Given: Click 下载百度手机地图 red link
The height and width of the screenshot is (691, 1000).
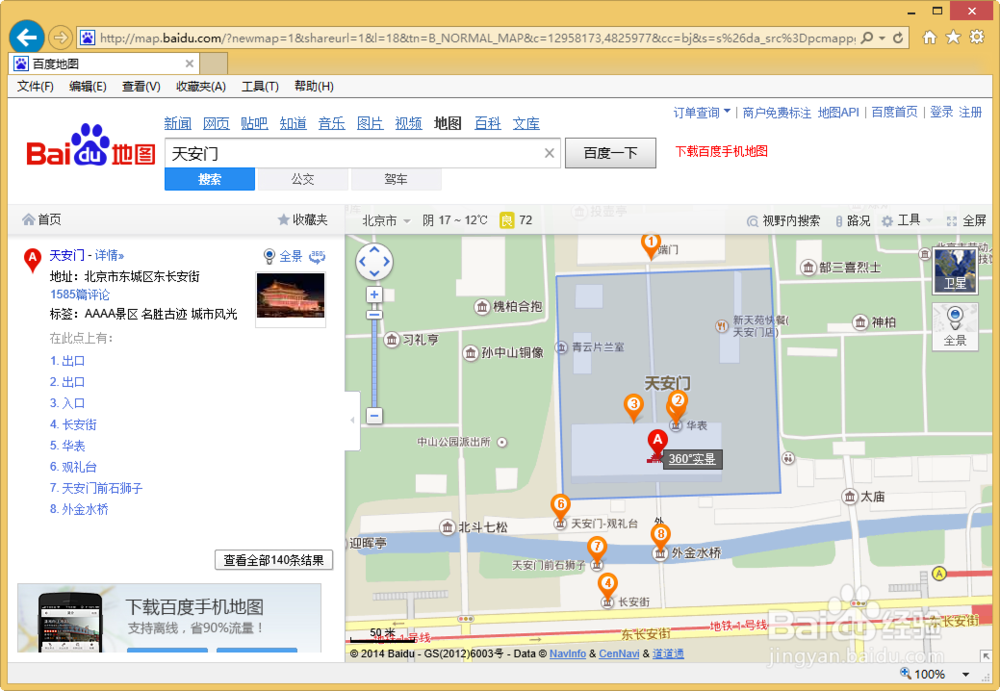Looking at the screenshot, I should click(721, 151).
